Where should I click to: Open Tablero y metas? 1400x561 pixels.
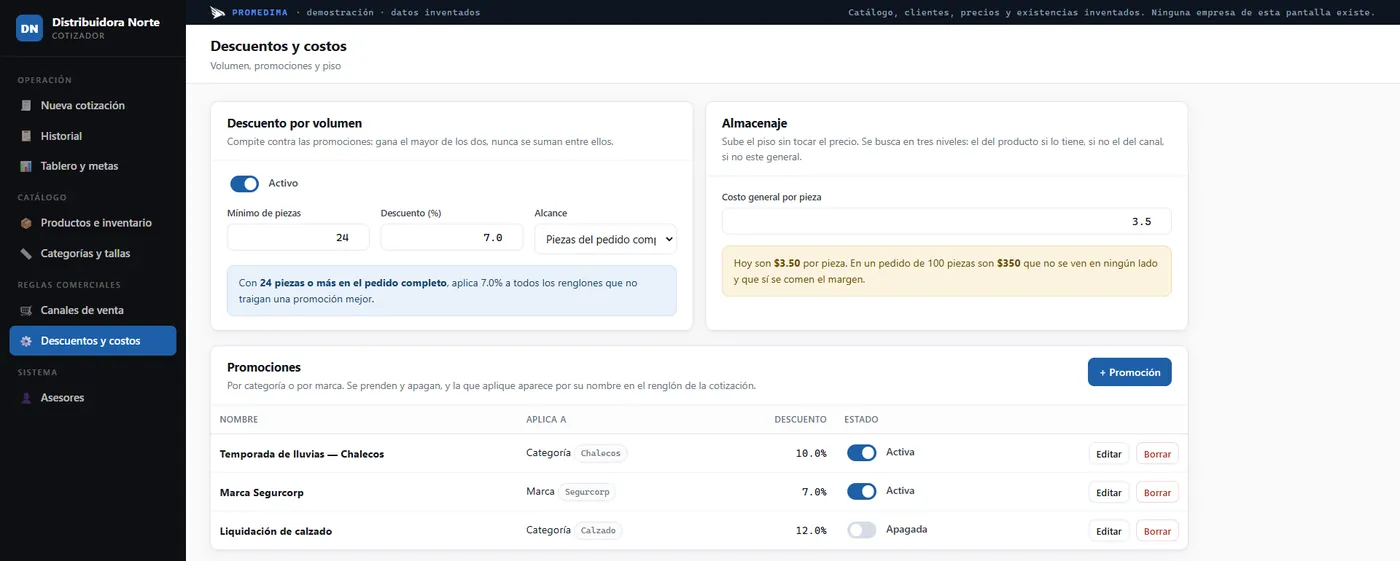[x=93, y=166]
